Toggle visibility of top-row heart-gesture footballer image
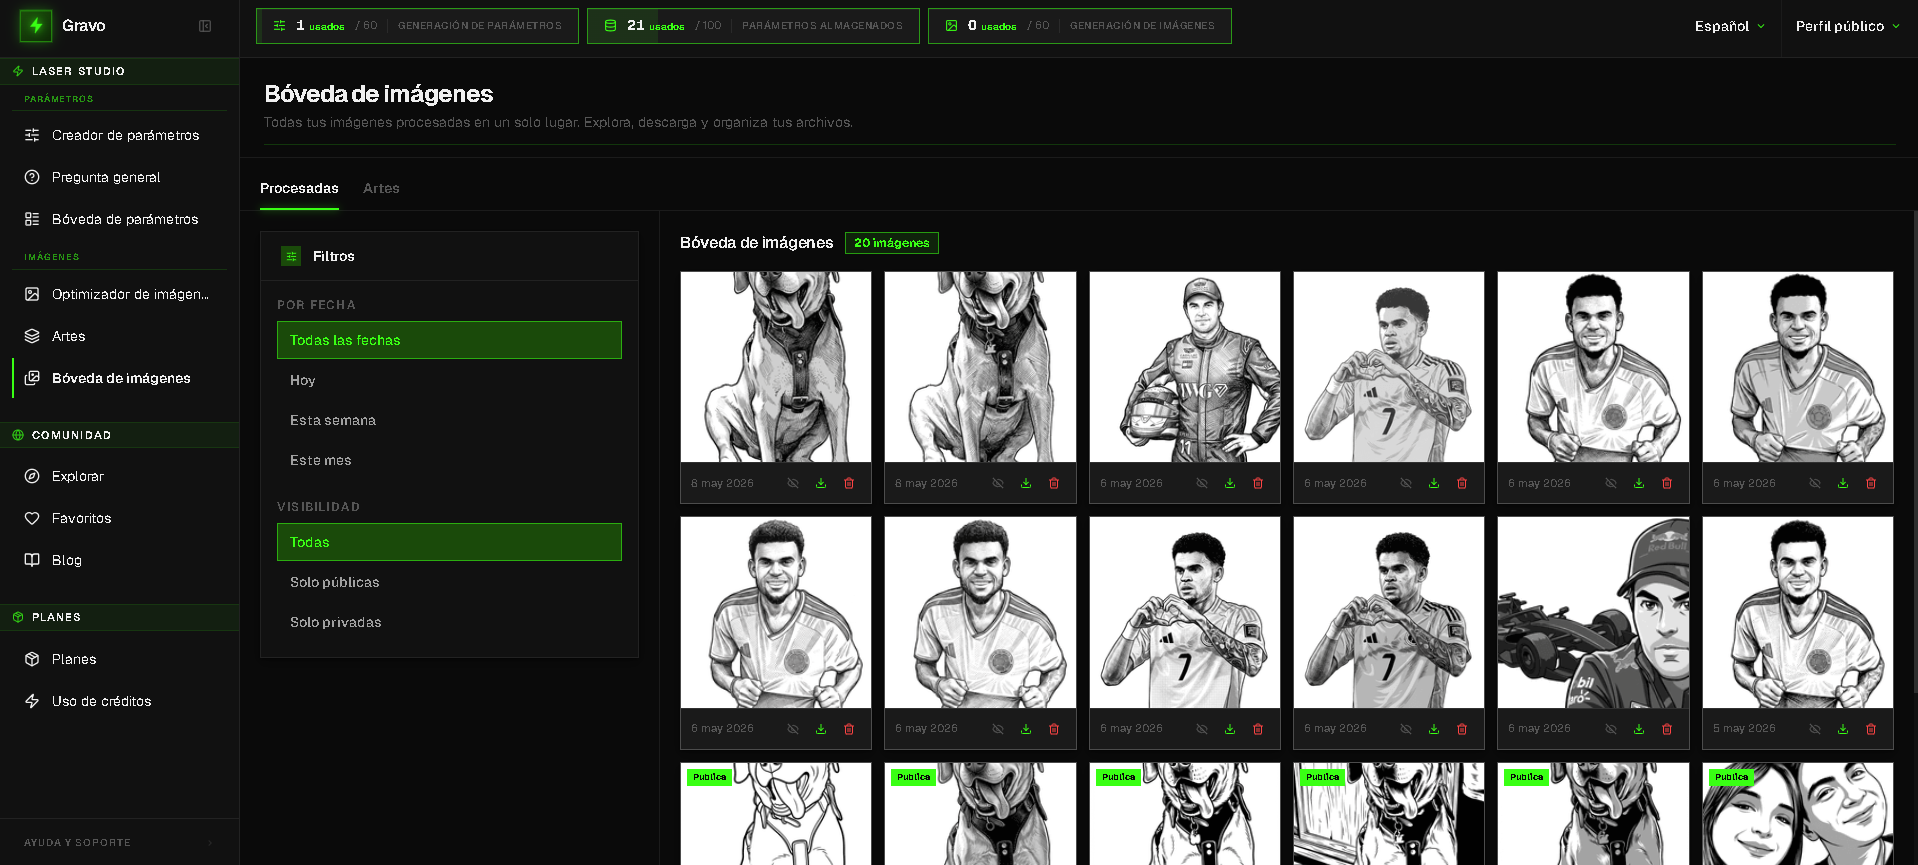This screenshot has width=1918, height=865. coord(1406,483)
